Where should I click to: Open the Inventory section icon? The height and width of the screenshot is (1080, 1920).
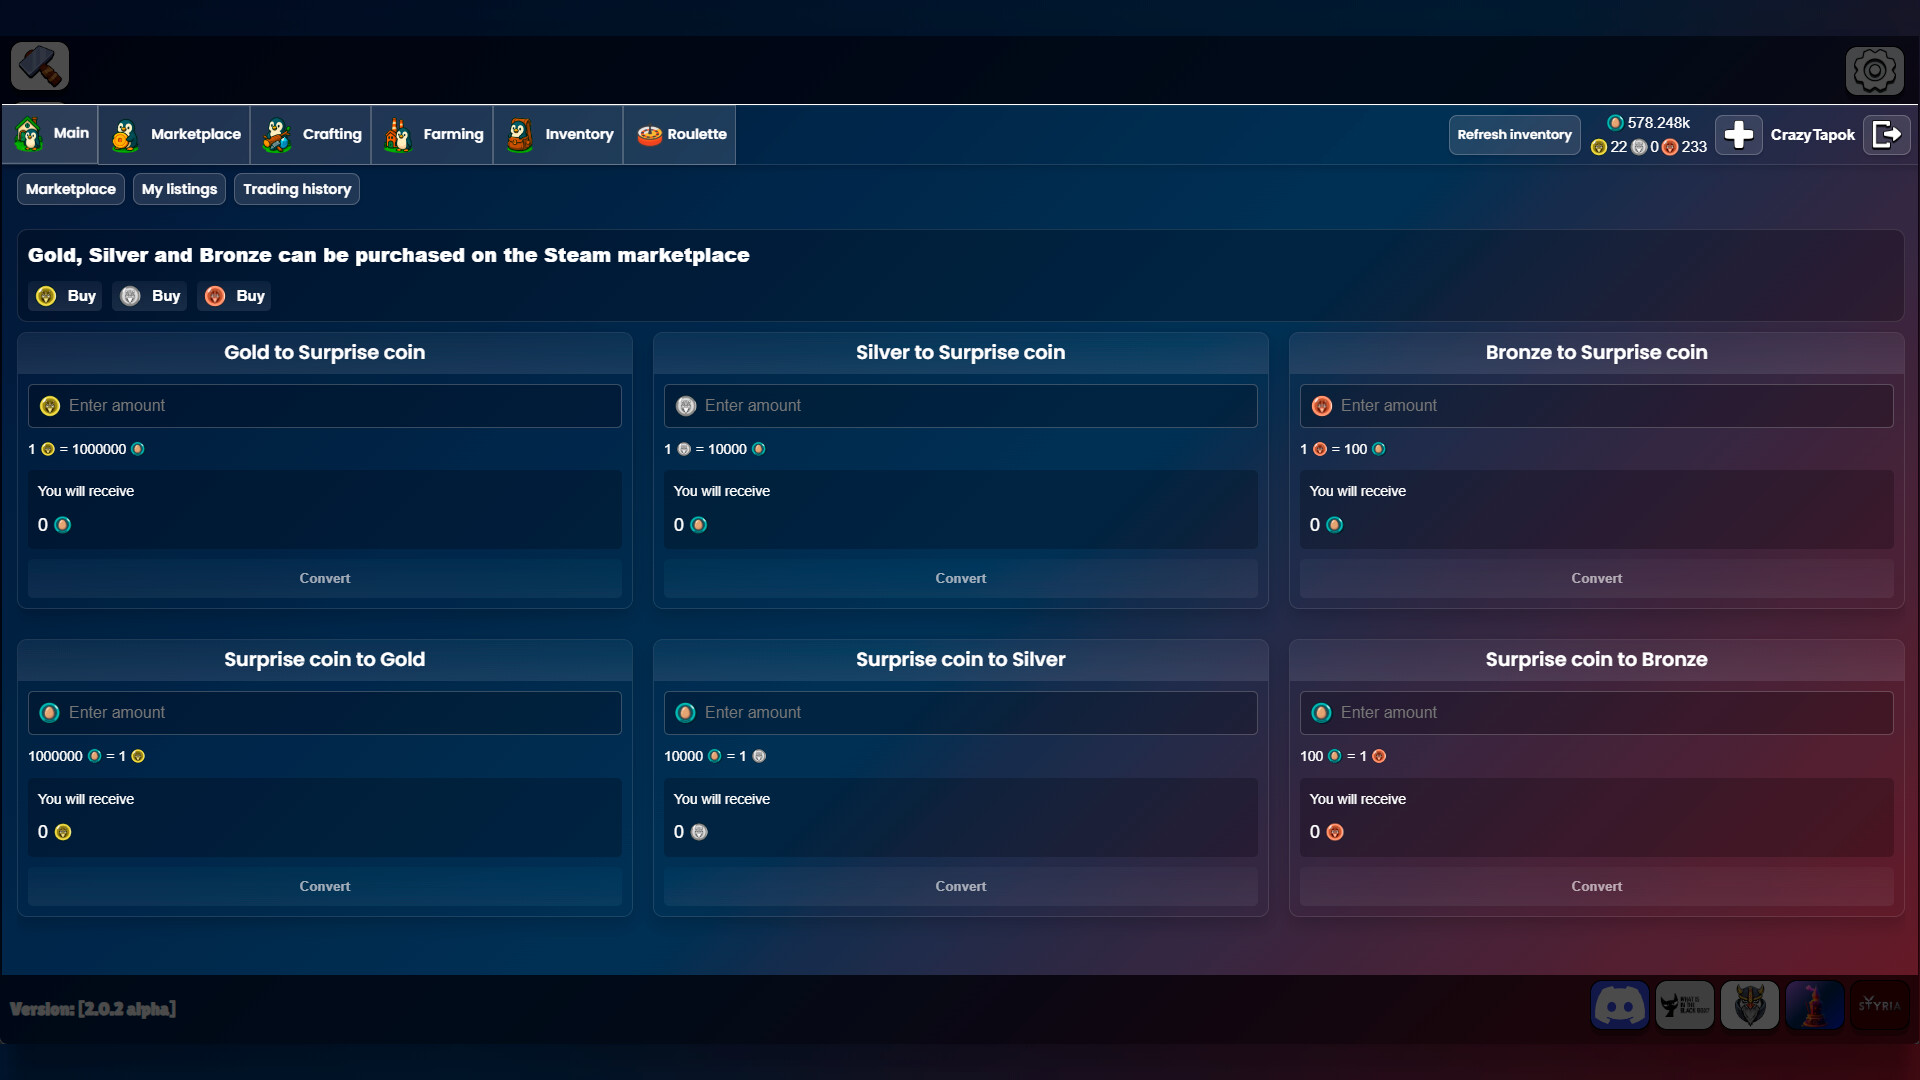tap(520, 134)
